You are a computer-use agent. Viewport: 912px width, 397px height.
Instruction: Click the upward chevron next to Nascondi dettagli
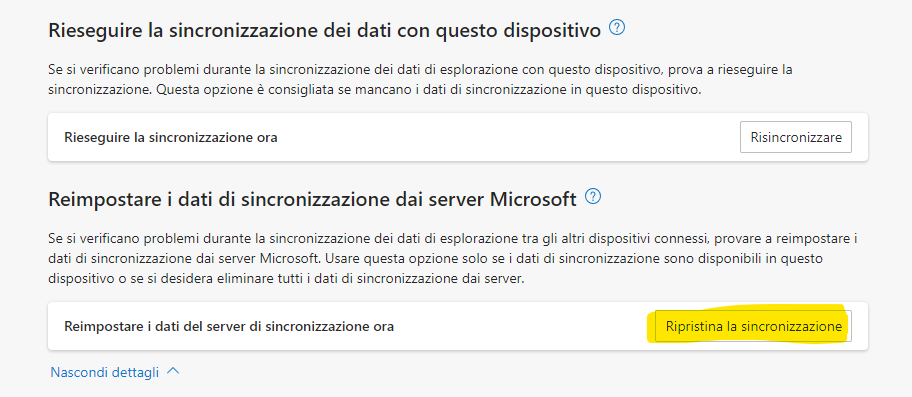[x=173, y=371]
